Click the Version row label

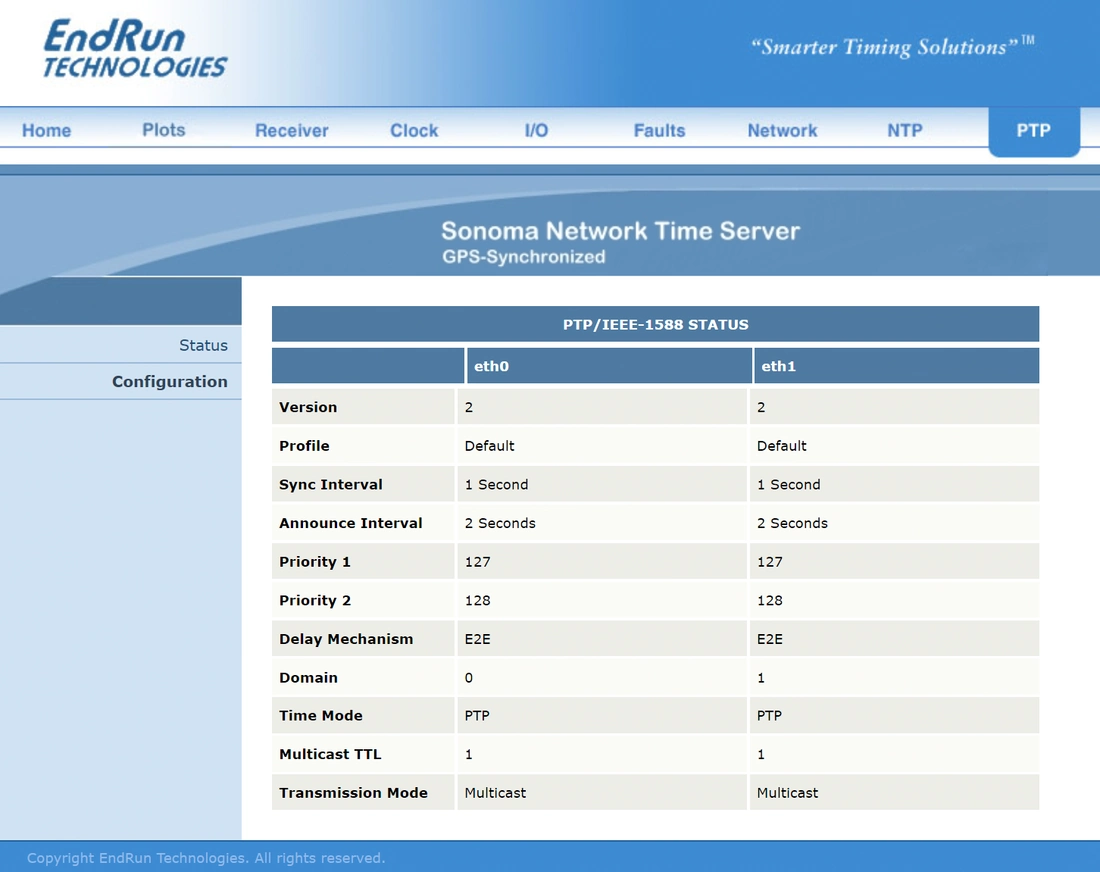coord(308,407)
